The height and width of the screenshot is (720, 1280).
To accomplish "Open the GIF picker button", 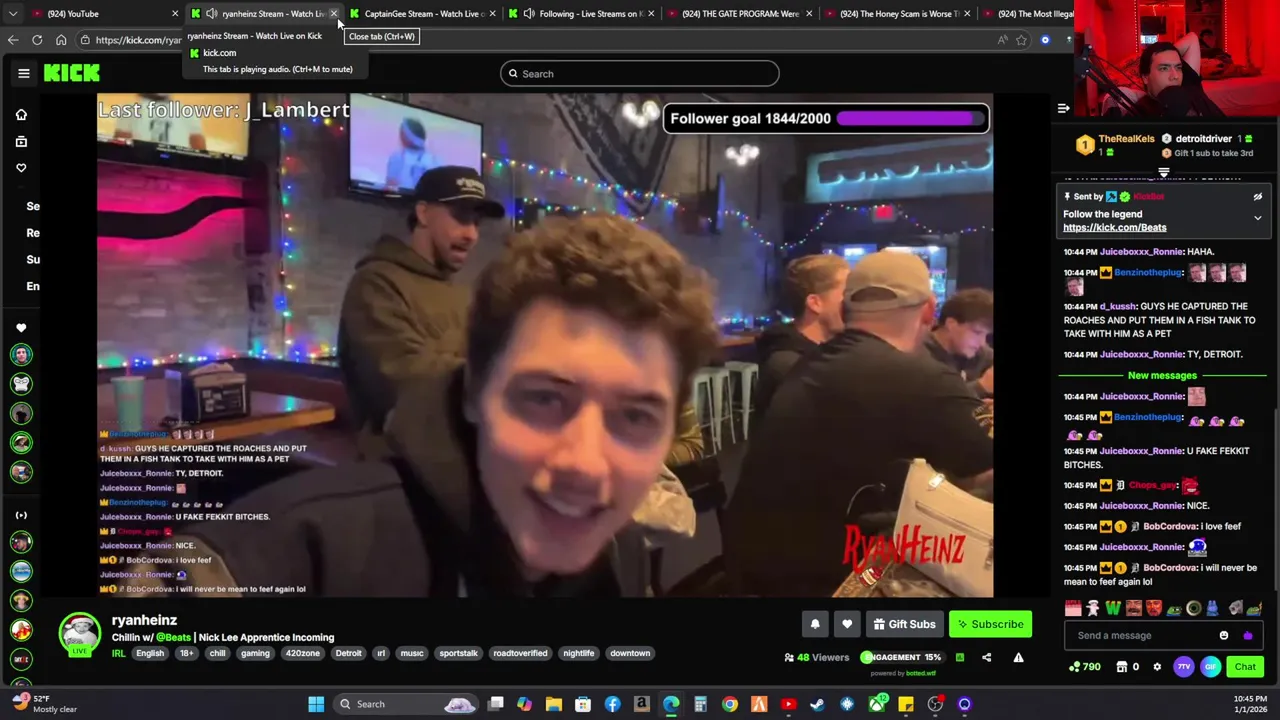I will [x=1210, y=667].
